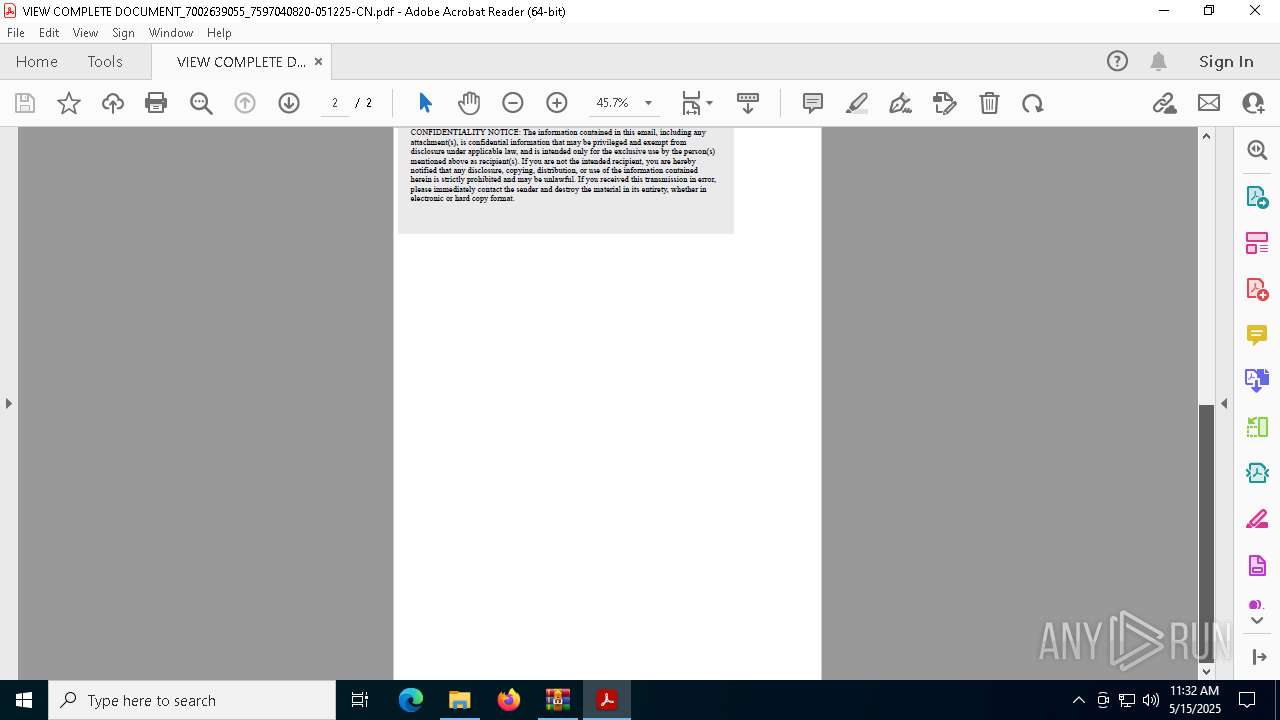Screen dimensions: 1280x720
Task: Open the fit page options dropdown
Action: (x=697, y=103)
